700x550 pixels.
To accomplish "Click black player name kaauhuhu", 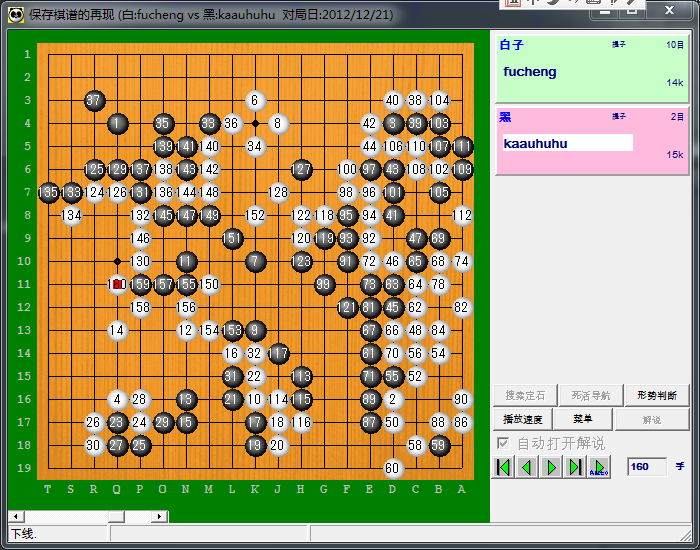I will click(535, 143).
